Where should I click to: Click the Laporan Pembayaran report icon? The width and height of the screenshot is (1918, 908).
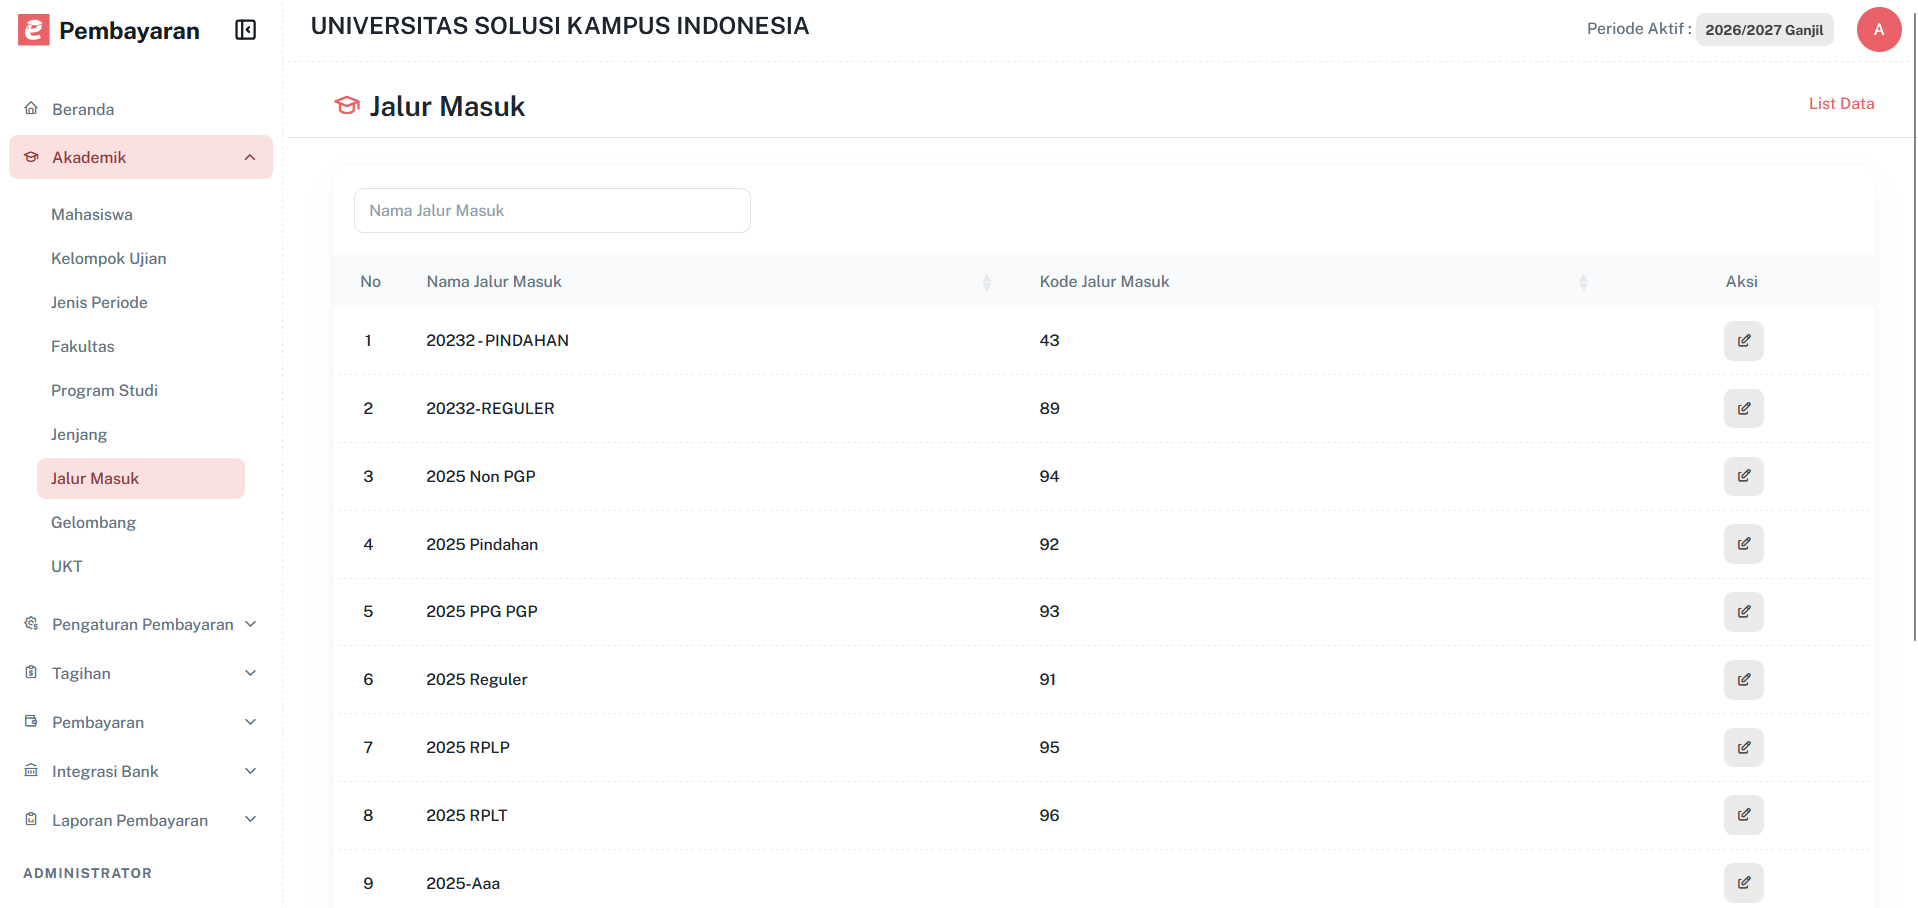tap(31, 819)
